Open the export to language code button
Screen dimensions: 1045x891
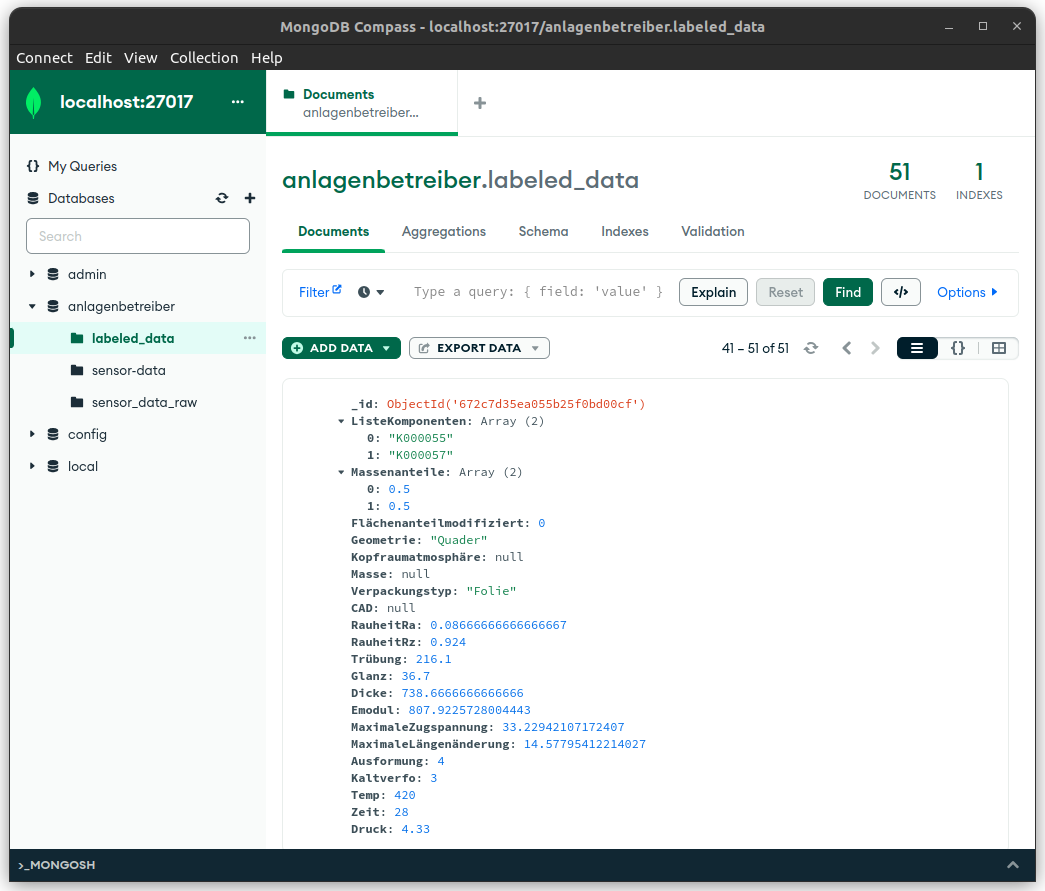pyautogui.click(x=900, y=293)
